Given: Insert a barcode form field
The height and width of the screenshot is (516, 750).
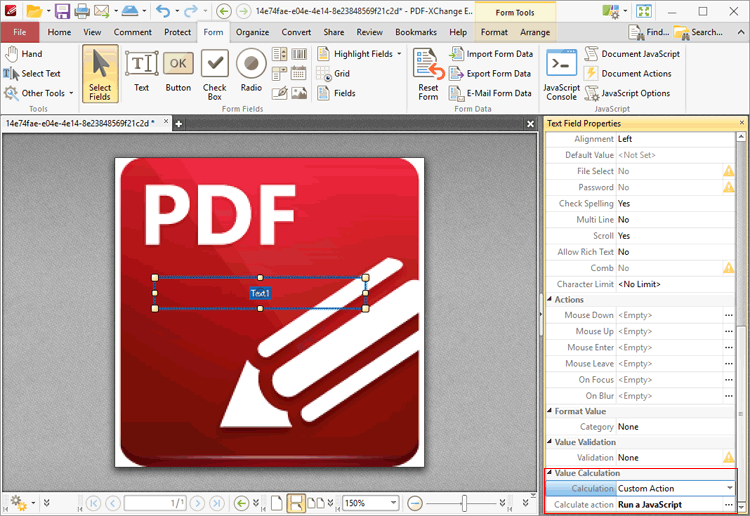Looking at the screenshot, I should (299, 54).
